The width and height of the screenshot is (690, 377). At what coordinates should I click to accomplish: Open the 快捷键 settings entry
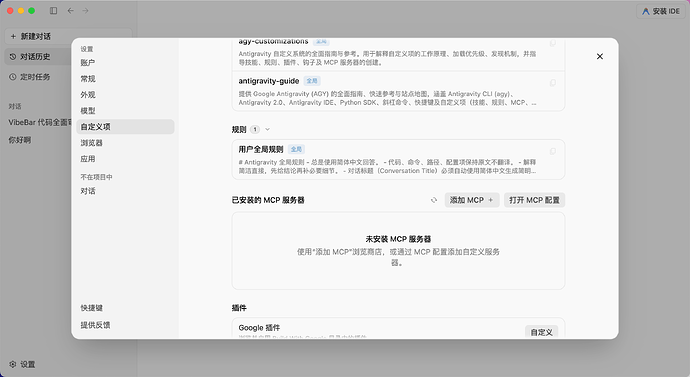[92, 308]
